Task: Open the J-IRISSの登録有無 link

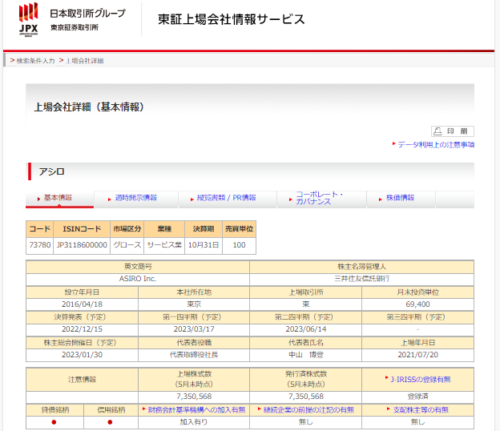Action: tap(420, 379)
